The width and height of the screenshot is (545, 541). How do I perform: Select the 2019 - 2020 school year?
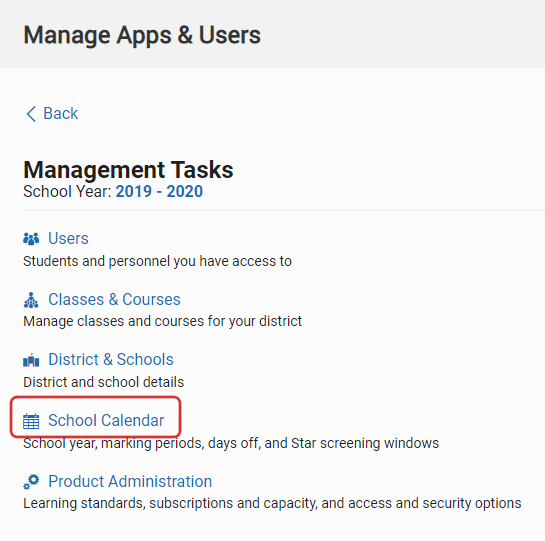[159, 191]
